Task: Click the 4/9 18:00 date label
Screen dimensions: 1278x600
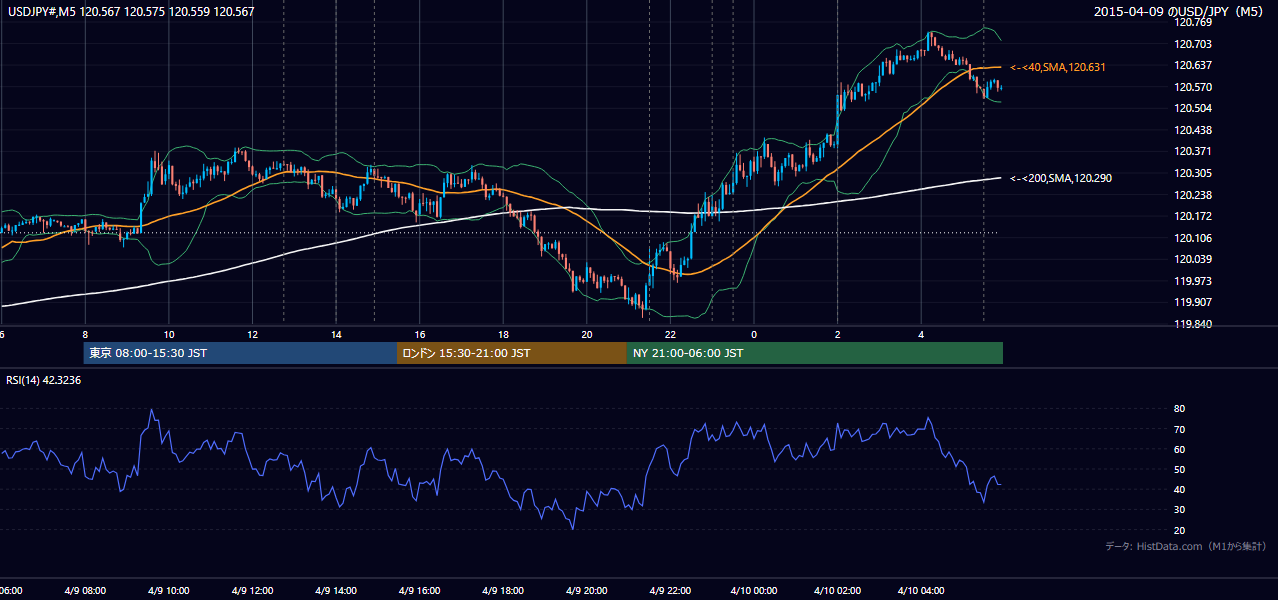Action: point(502,590)
